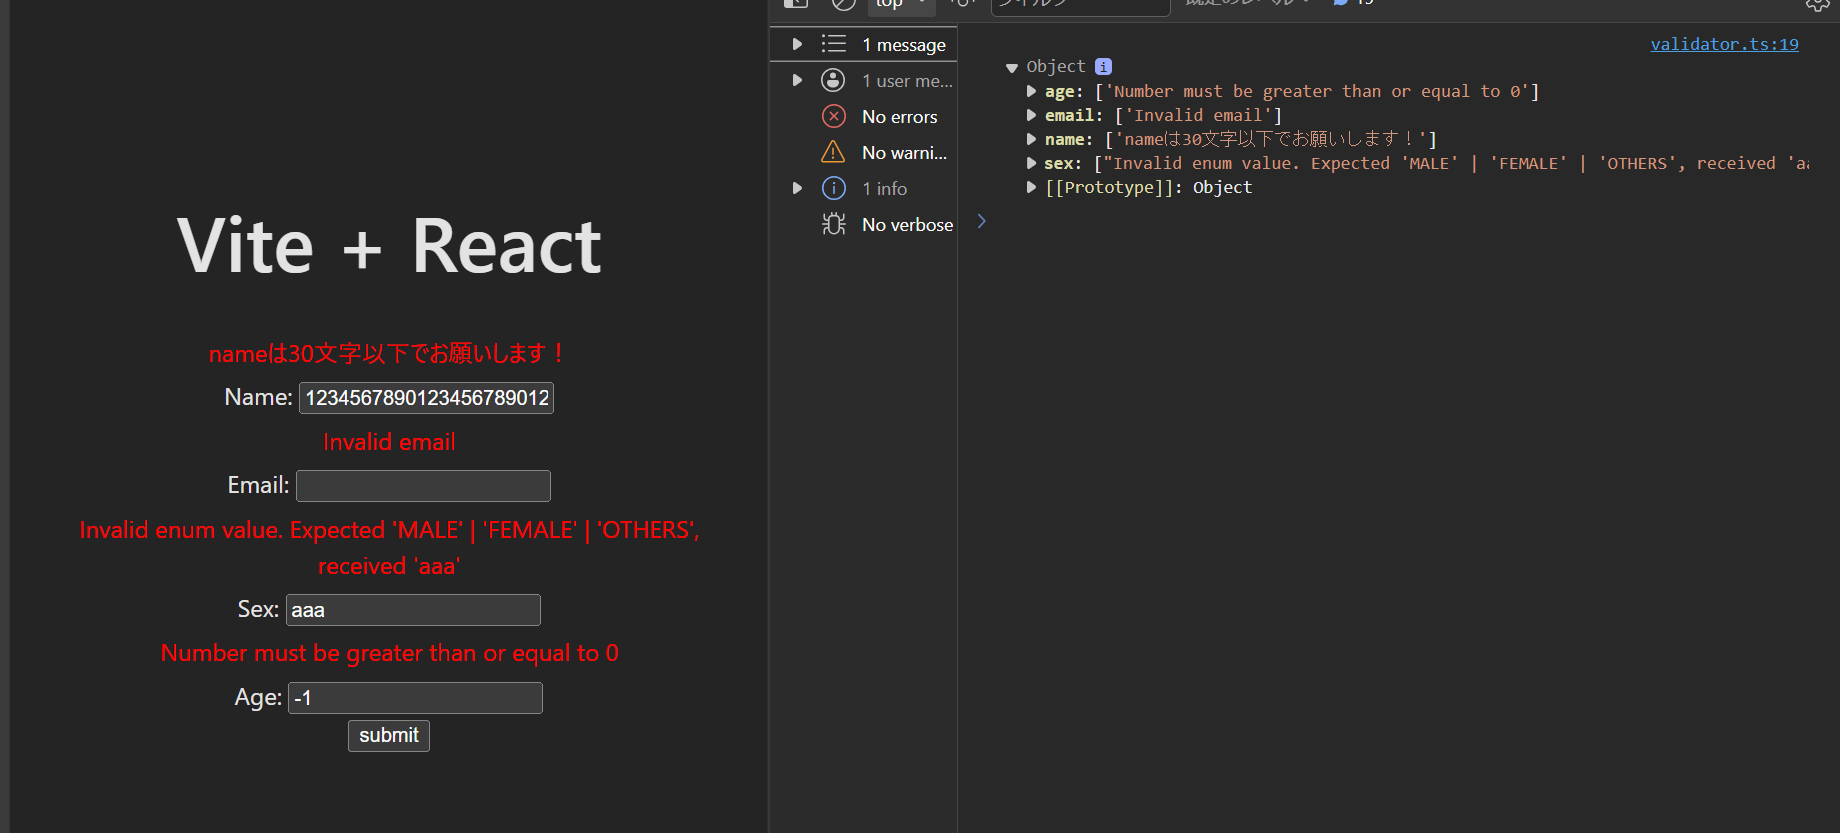Select the '1 user me...' filter row

click(x=864, y=80)
